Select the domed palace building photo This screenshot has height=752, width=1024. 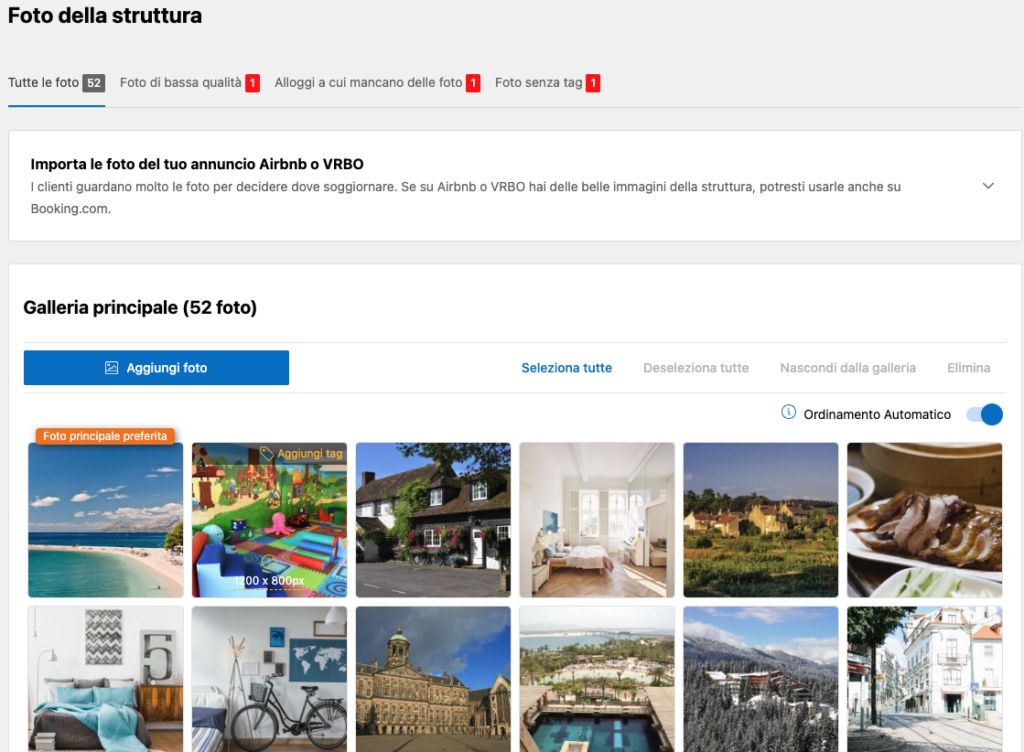(x=433, y=679)
